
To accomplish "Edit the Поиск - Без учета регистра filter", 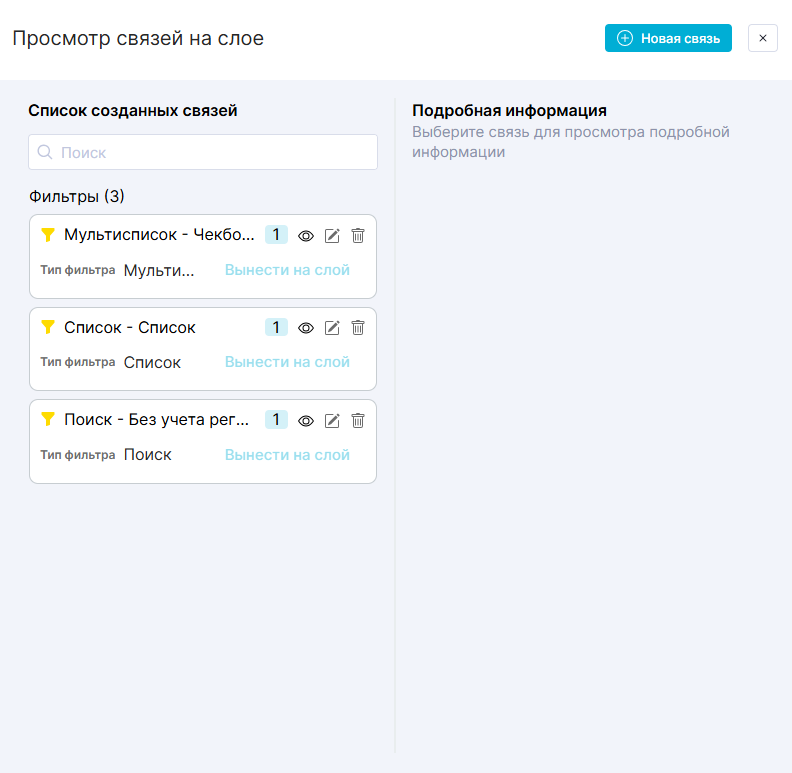I will [332, 421].
